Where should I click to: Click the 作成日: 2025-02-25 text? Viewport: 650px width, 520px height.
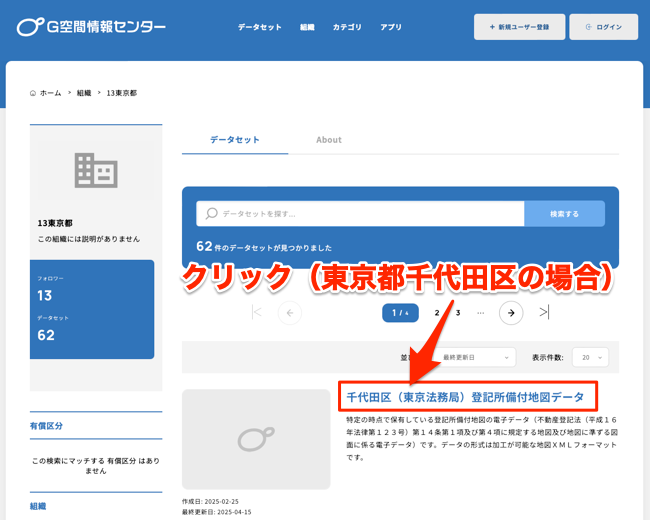point(210,501)
